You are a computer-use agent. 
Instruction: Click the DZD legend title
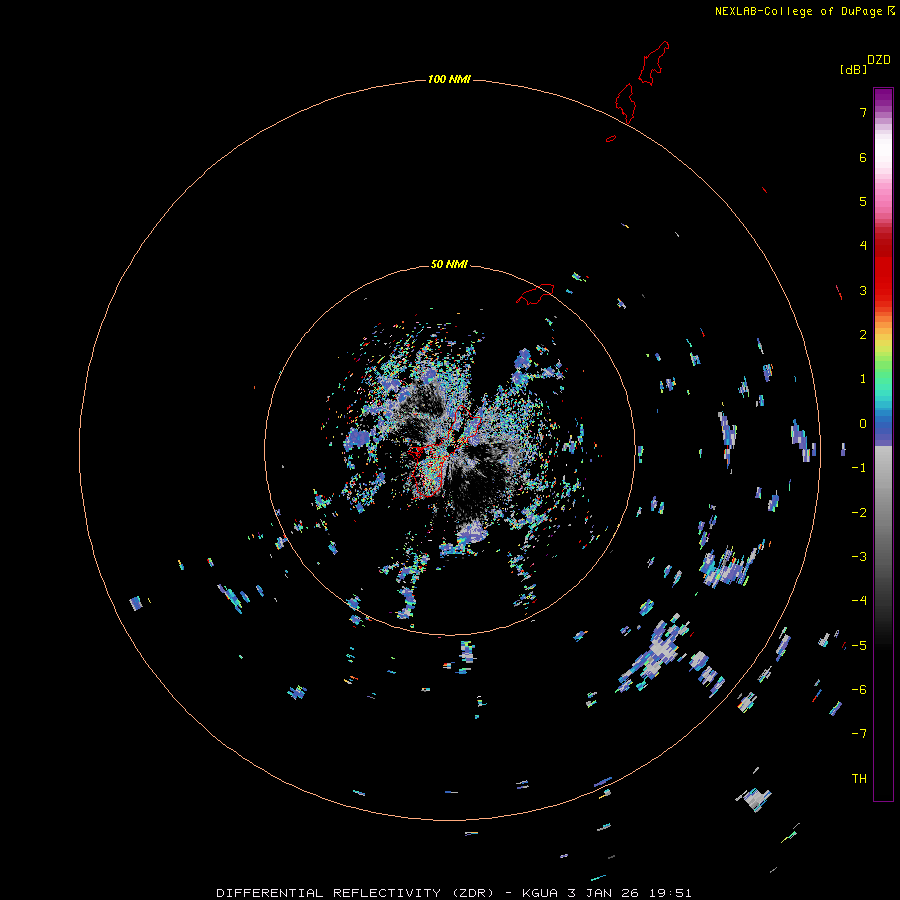[879, 60]
